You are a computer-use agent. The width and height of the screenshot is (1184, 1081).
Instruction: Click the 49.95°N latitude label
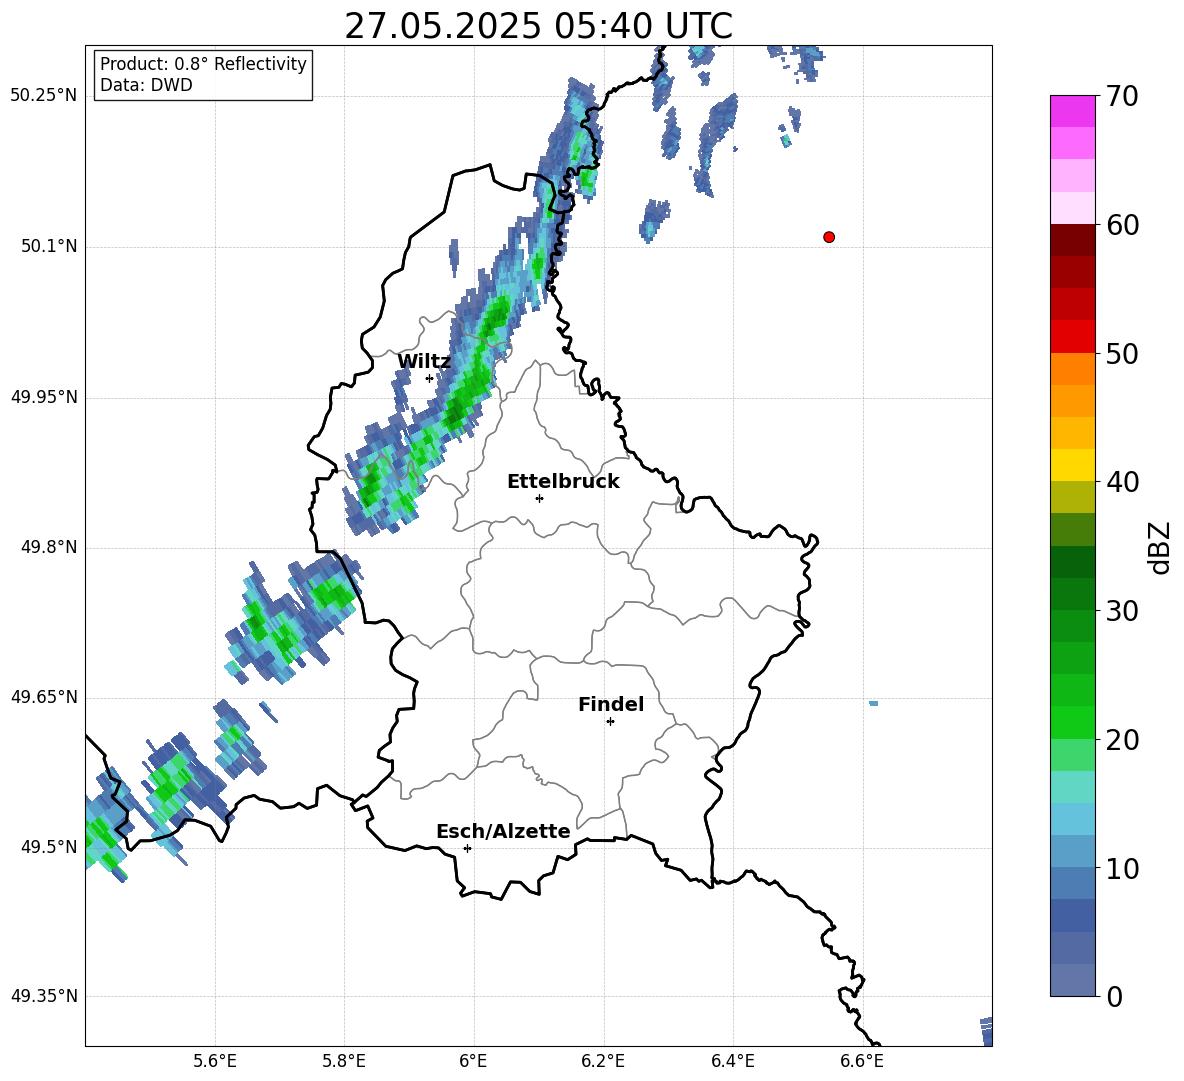[44, 397]
